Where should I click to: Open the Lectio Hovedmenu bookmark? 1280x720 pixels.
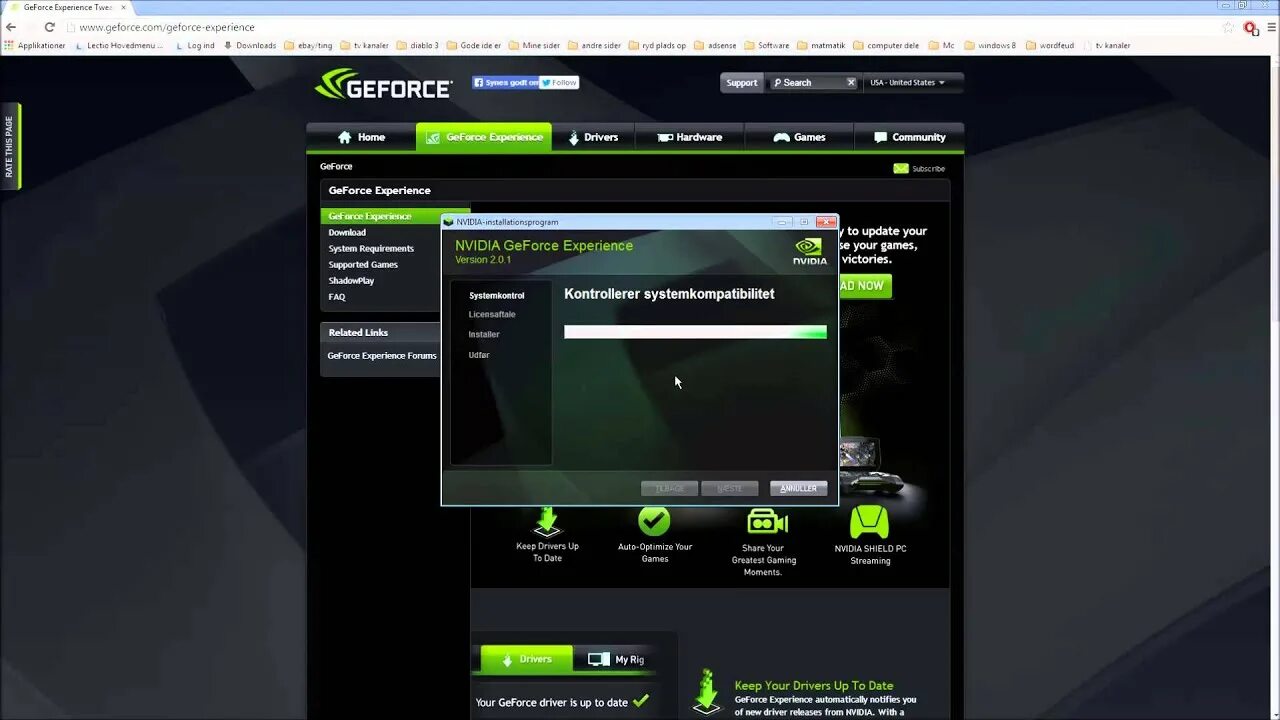[x=119, y=45]
